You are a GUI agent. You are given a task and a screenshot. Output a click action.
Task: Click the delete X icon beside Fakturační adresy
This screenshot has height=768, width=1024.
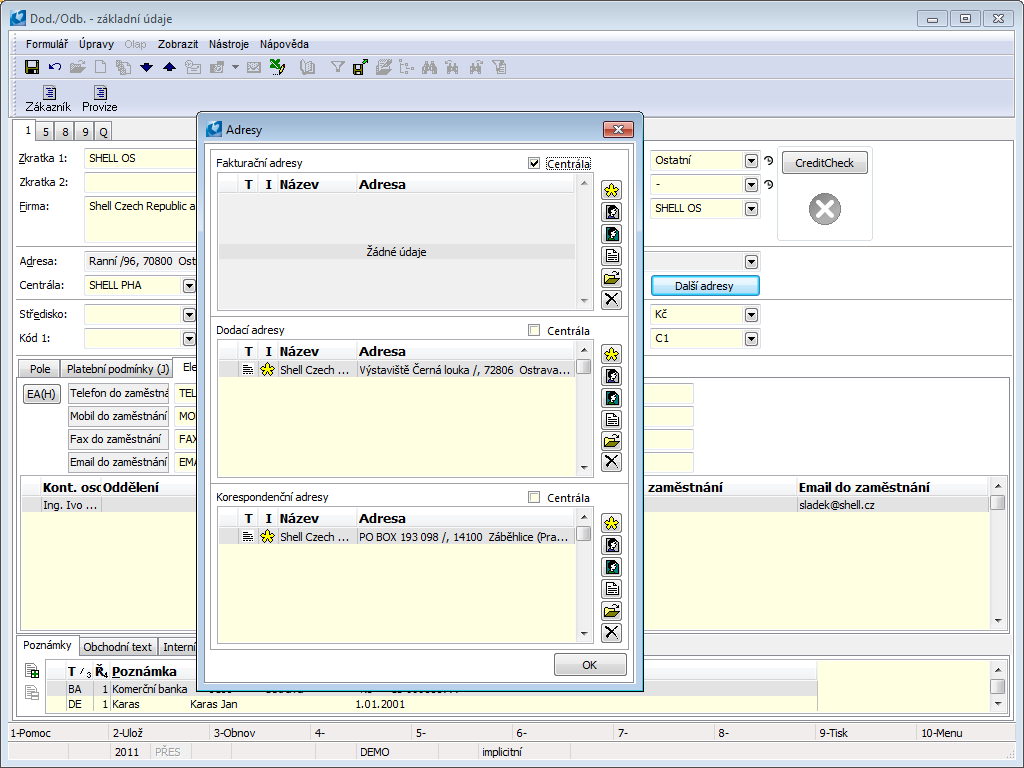[x=612, y=300]
